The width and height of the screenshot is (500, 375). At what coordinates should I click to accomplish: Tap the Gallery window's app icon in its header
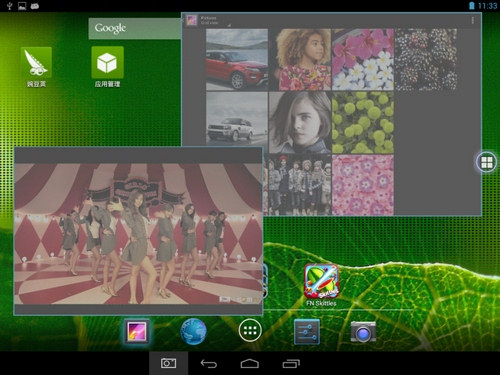click(x=191, y=20)
